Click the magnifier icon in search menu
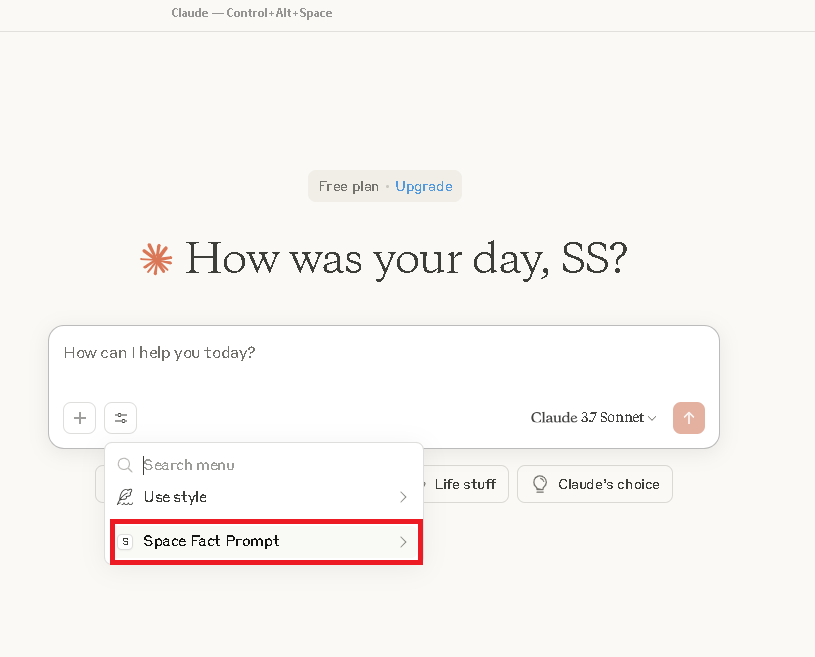 125,465
